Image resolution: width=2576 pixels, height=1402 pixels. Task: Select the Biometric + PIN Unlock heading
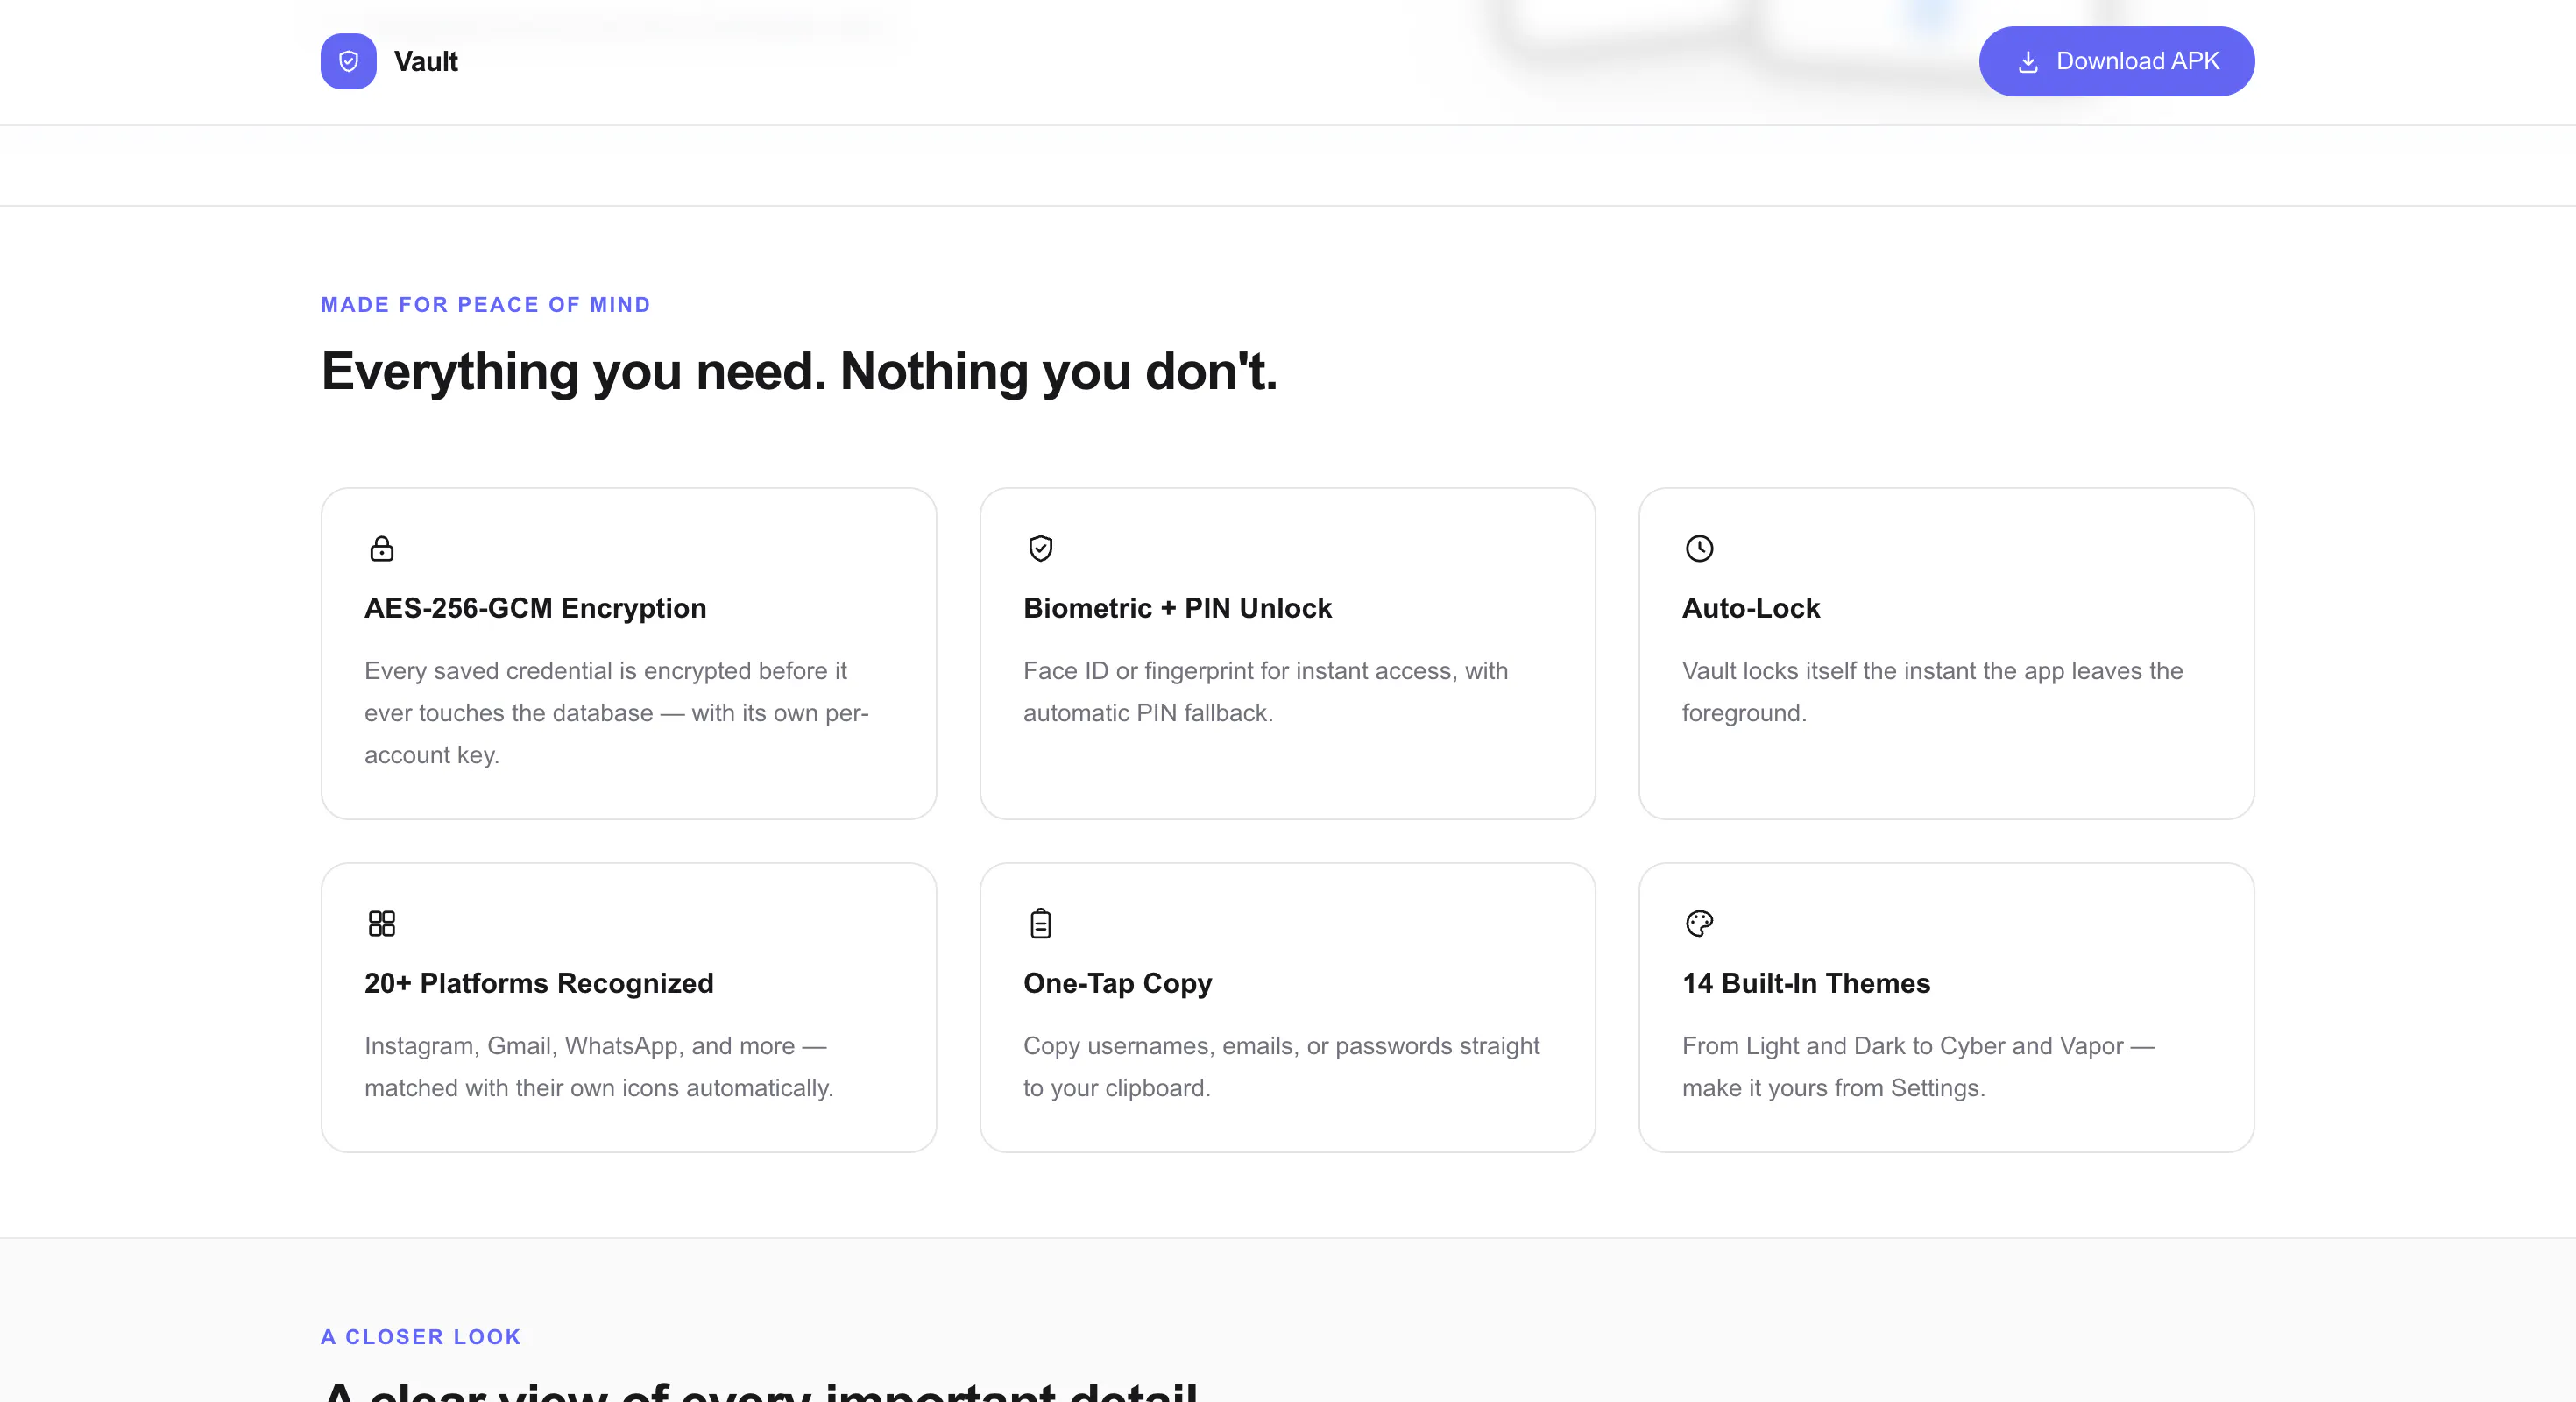coord(1177,608)
